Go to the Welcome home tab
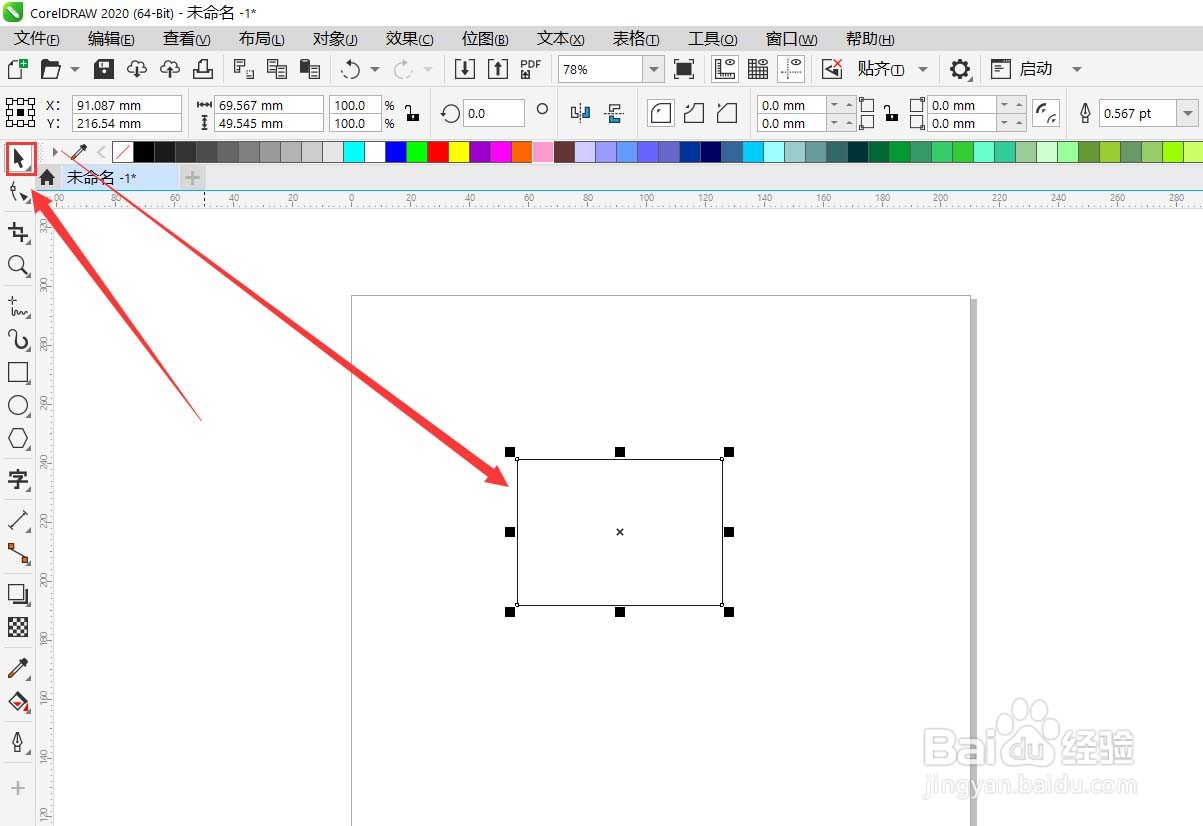The height and width of the screenshot is (826, 1203). pos(47,178)
